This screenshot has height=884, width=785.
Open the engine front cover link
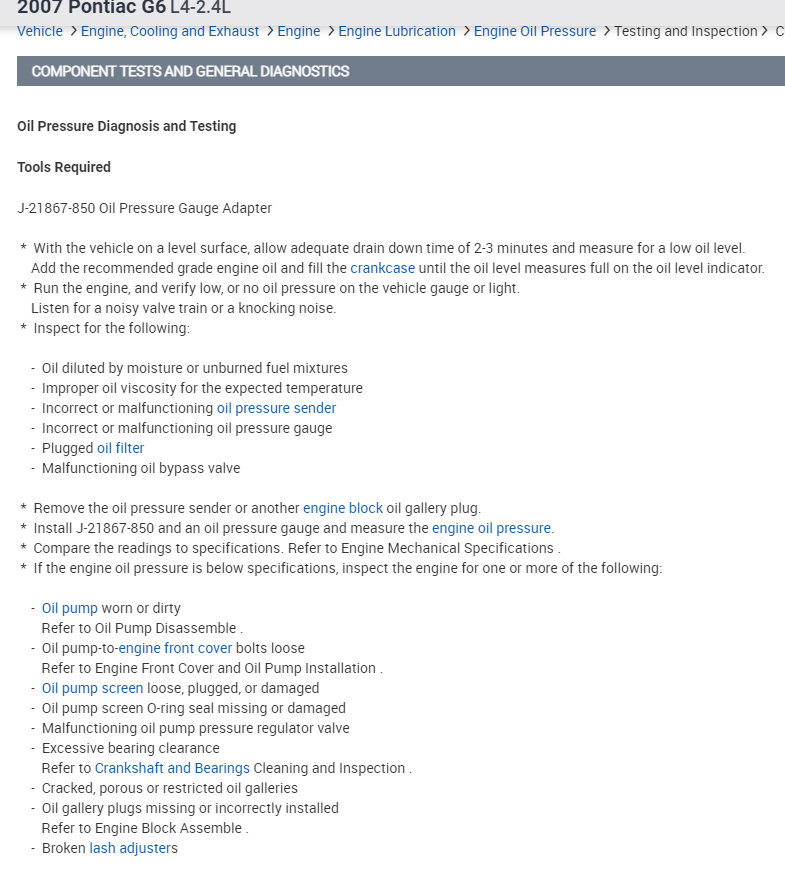coord(175,648)
